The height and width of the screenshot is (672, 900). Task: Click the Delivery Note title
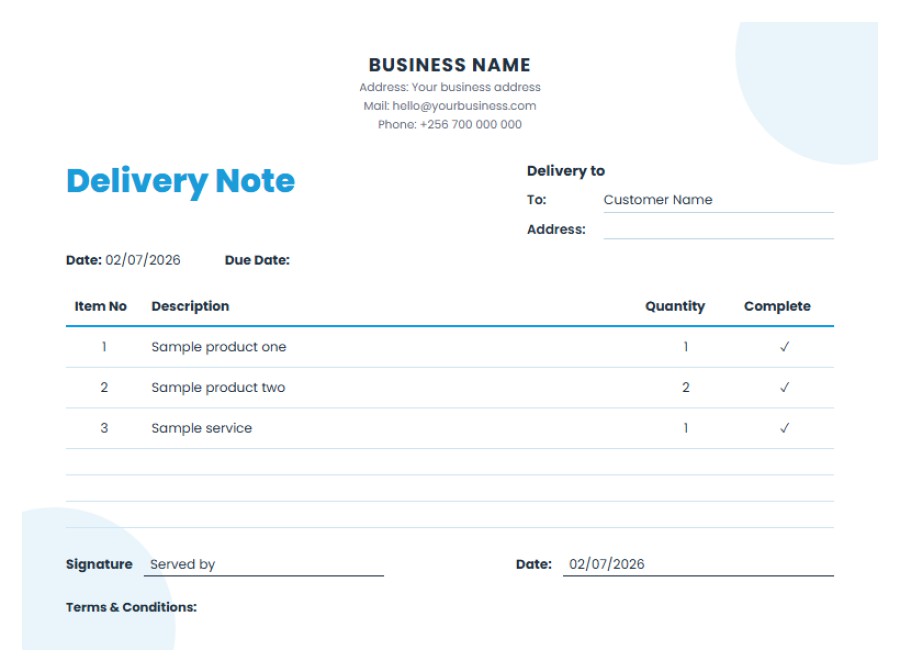[180, 181]
